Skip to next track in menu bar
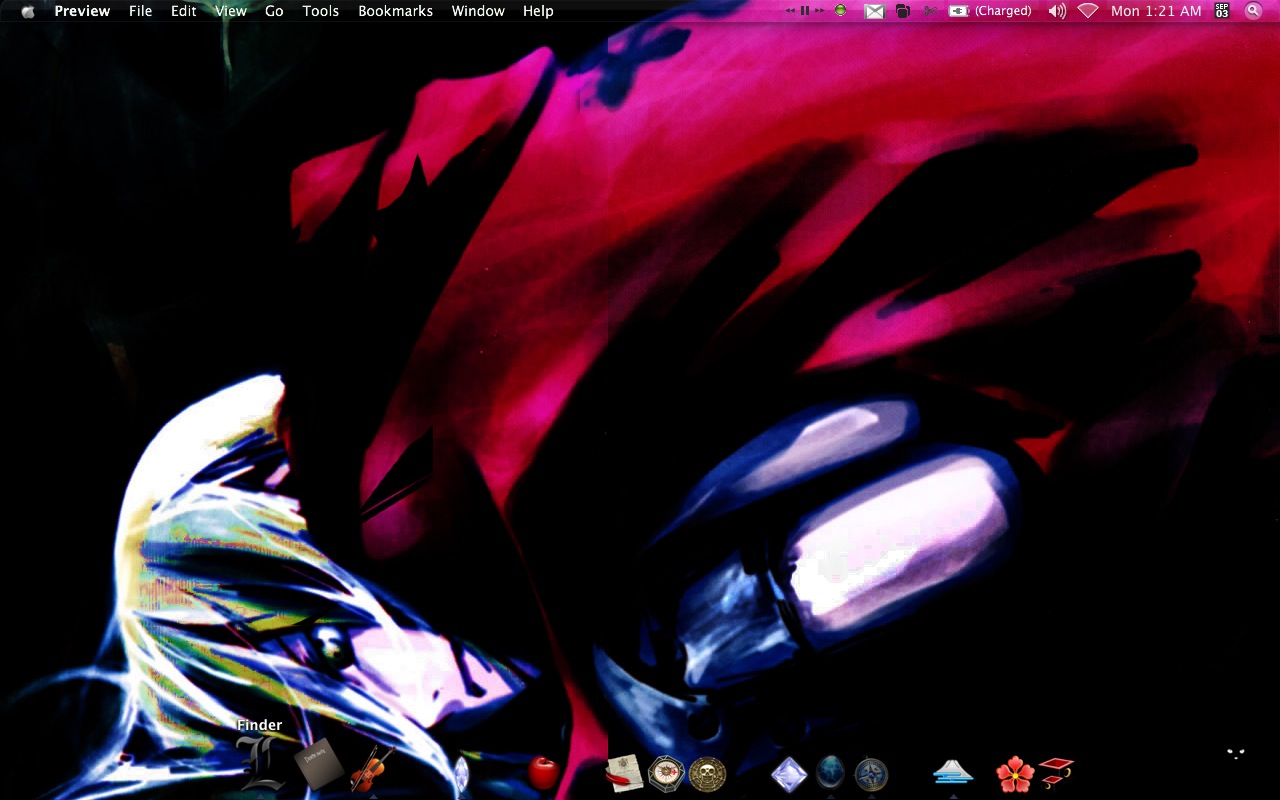Screen dimensions: 1280x800 (x=820, y=11)
